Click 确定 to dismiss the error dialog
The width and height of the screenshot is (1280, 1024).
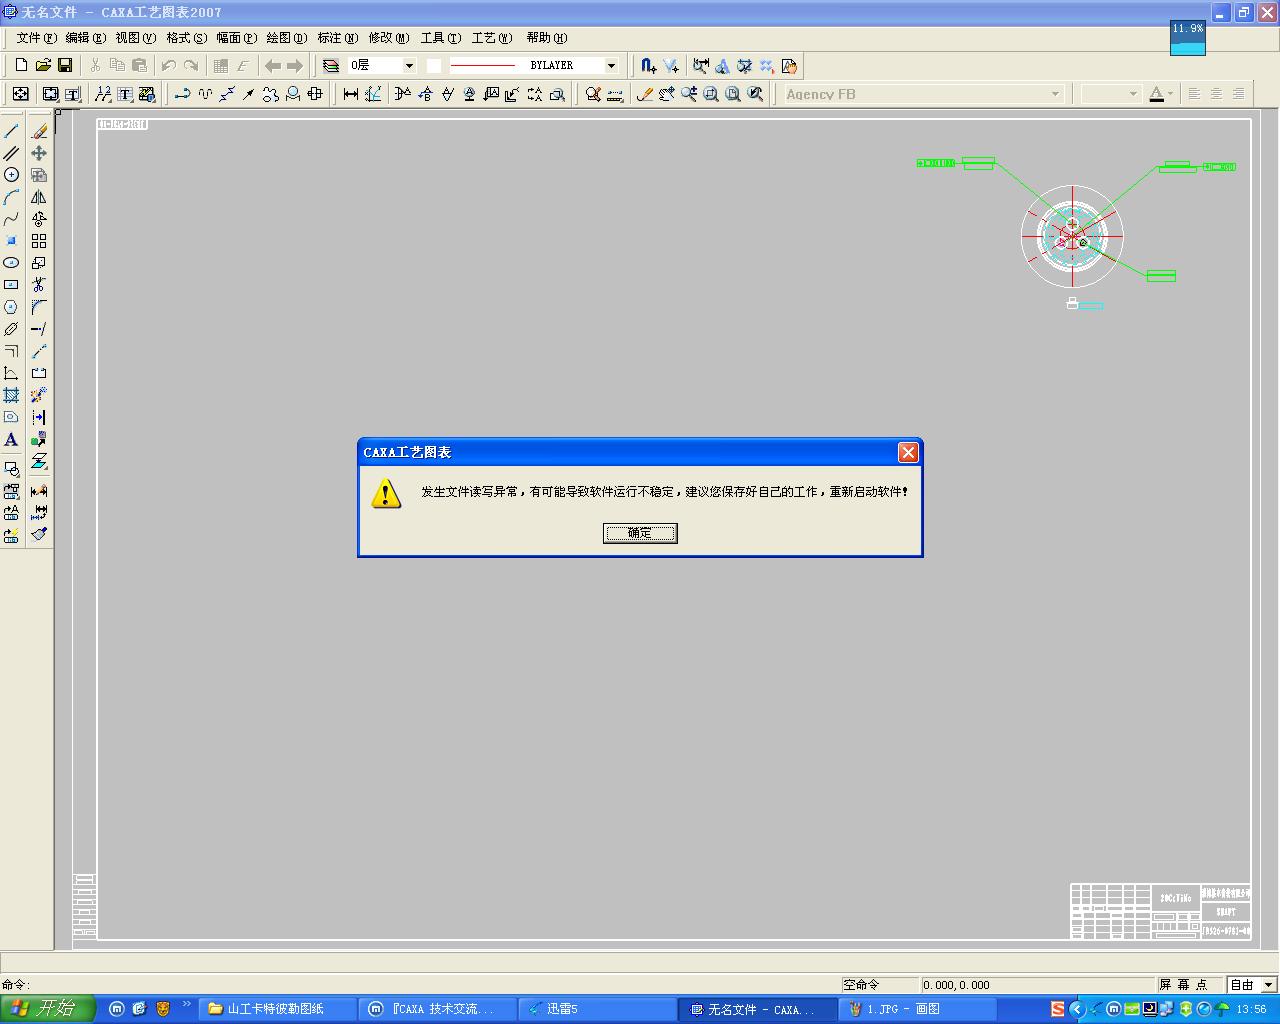pos(640,533)
